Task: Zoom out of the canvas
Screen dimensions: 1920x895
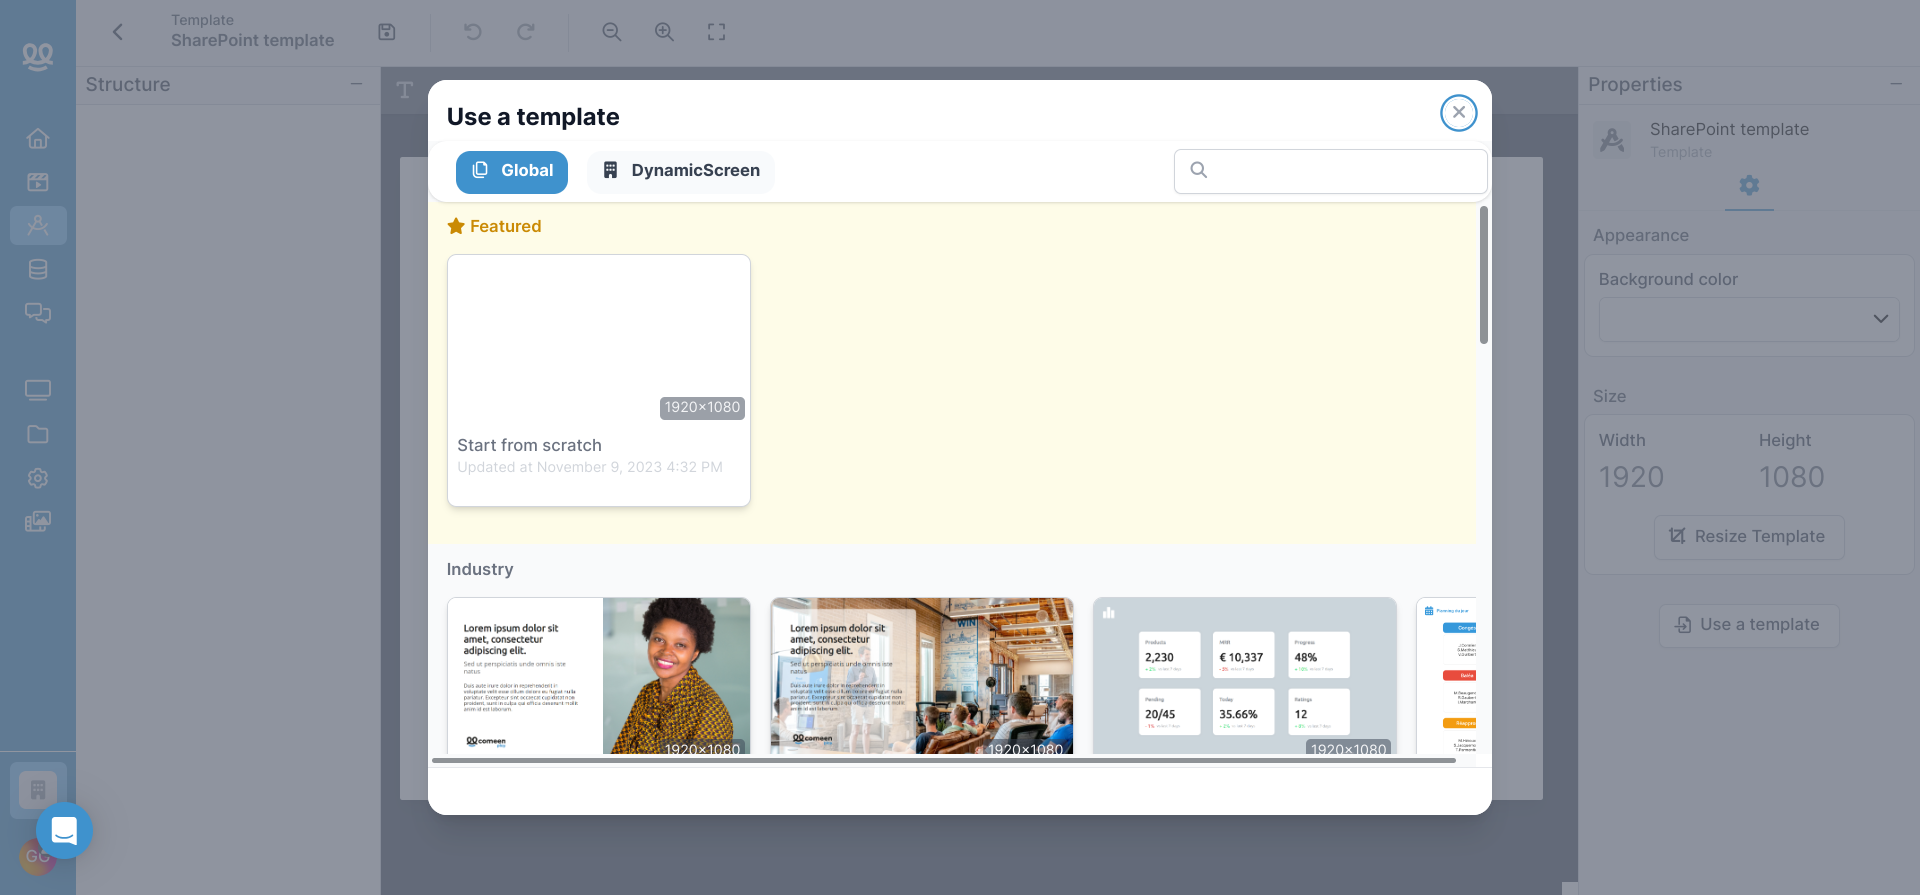Action: tap(612, 32)
